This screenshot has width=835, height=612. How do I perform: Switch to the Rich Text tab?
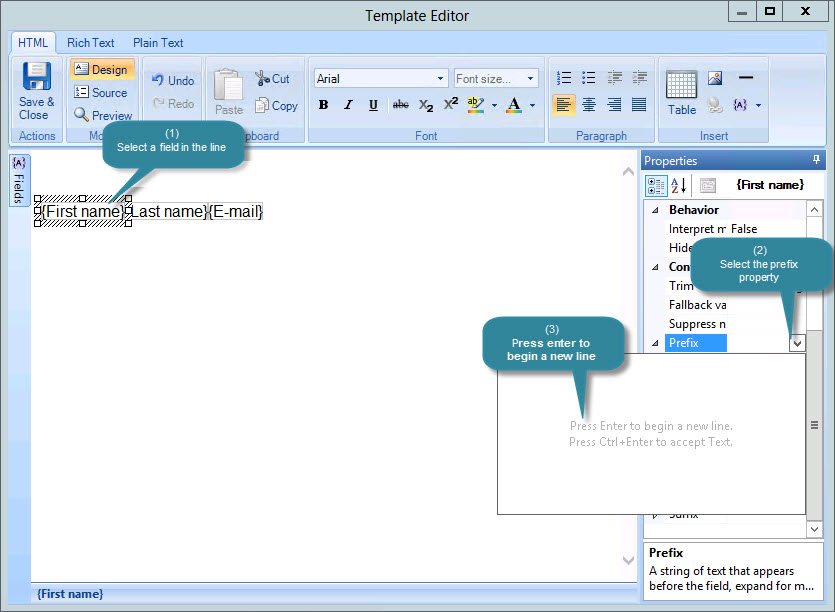click(x=90, y=43)
